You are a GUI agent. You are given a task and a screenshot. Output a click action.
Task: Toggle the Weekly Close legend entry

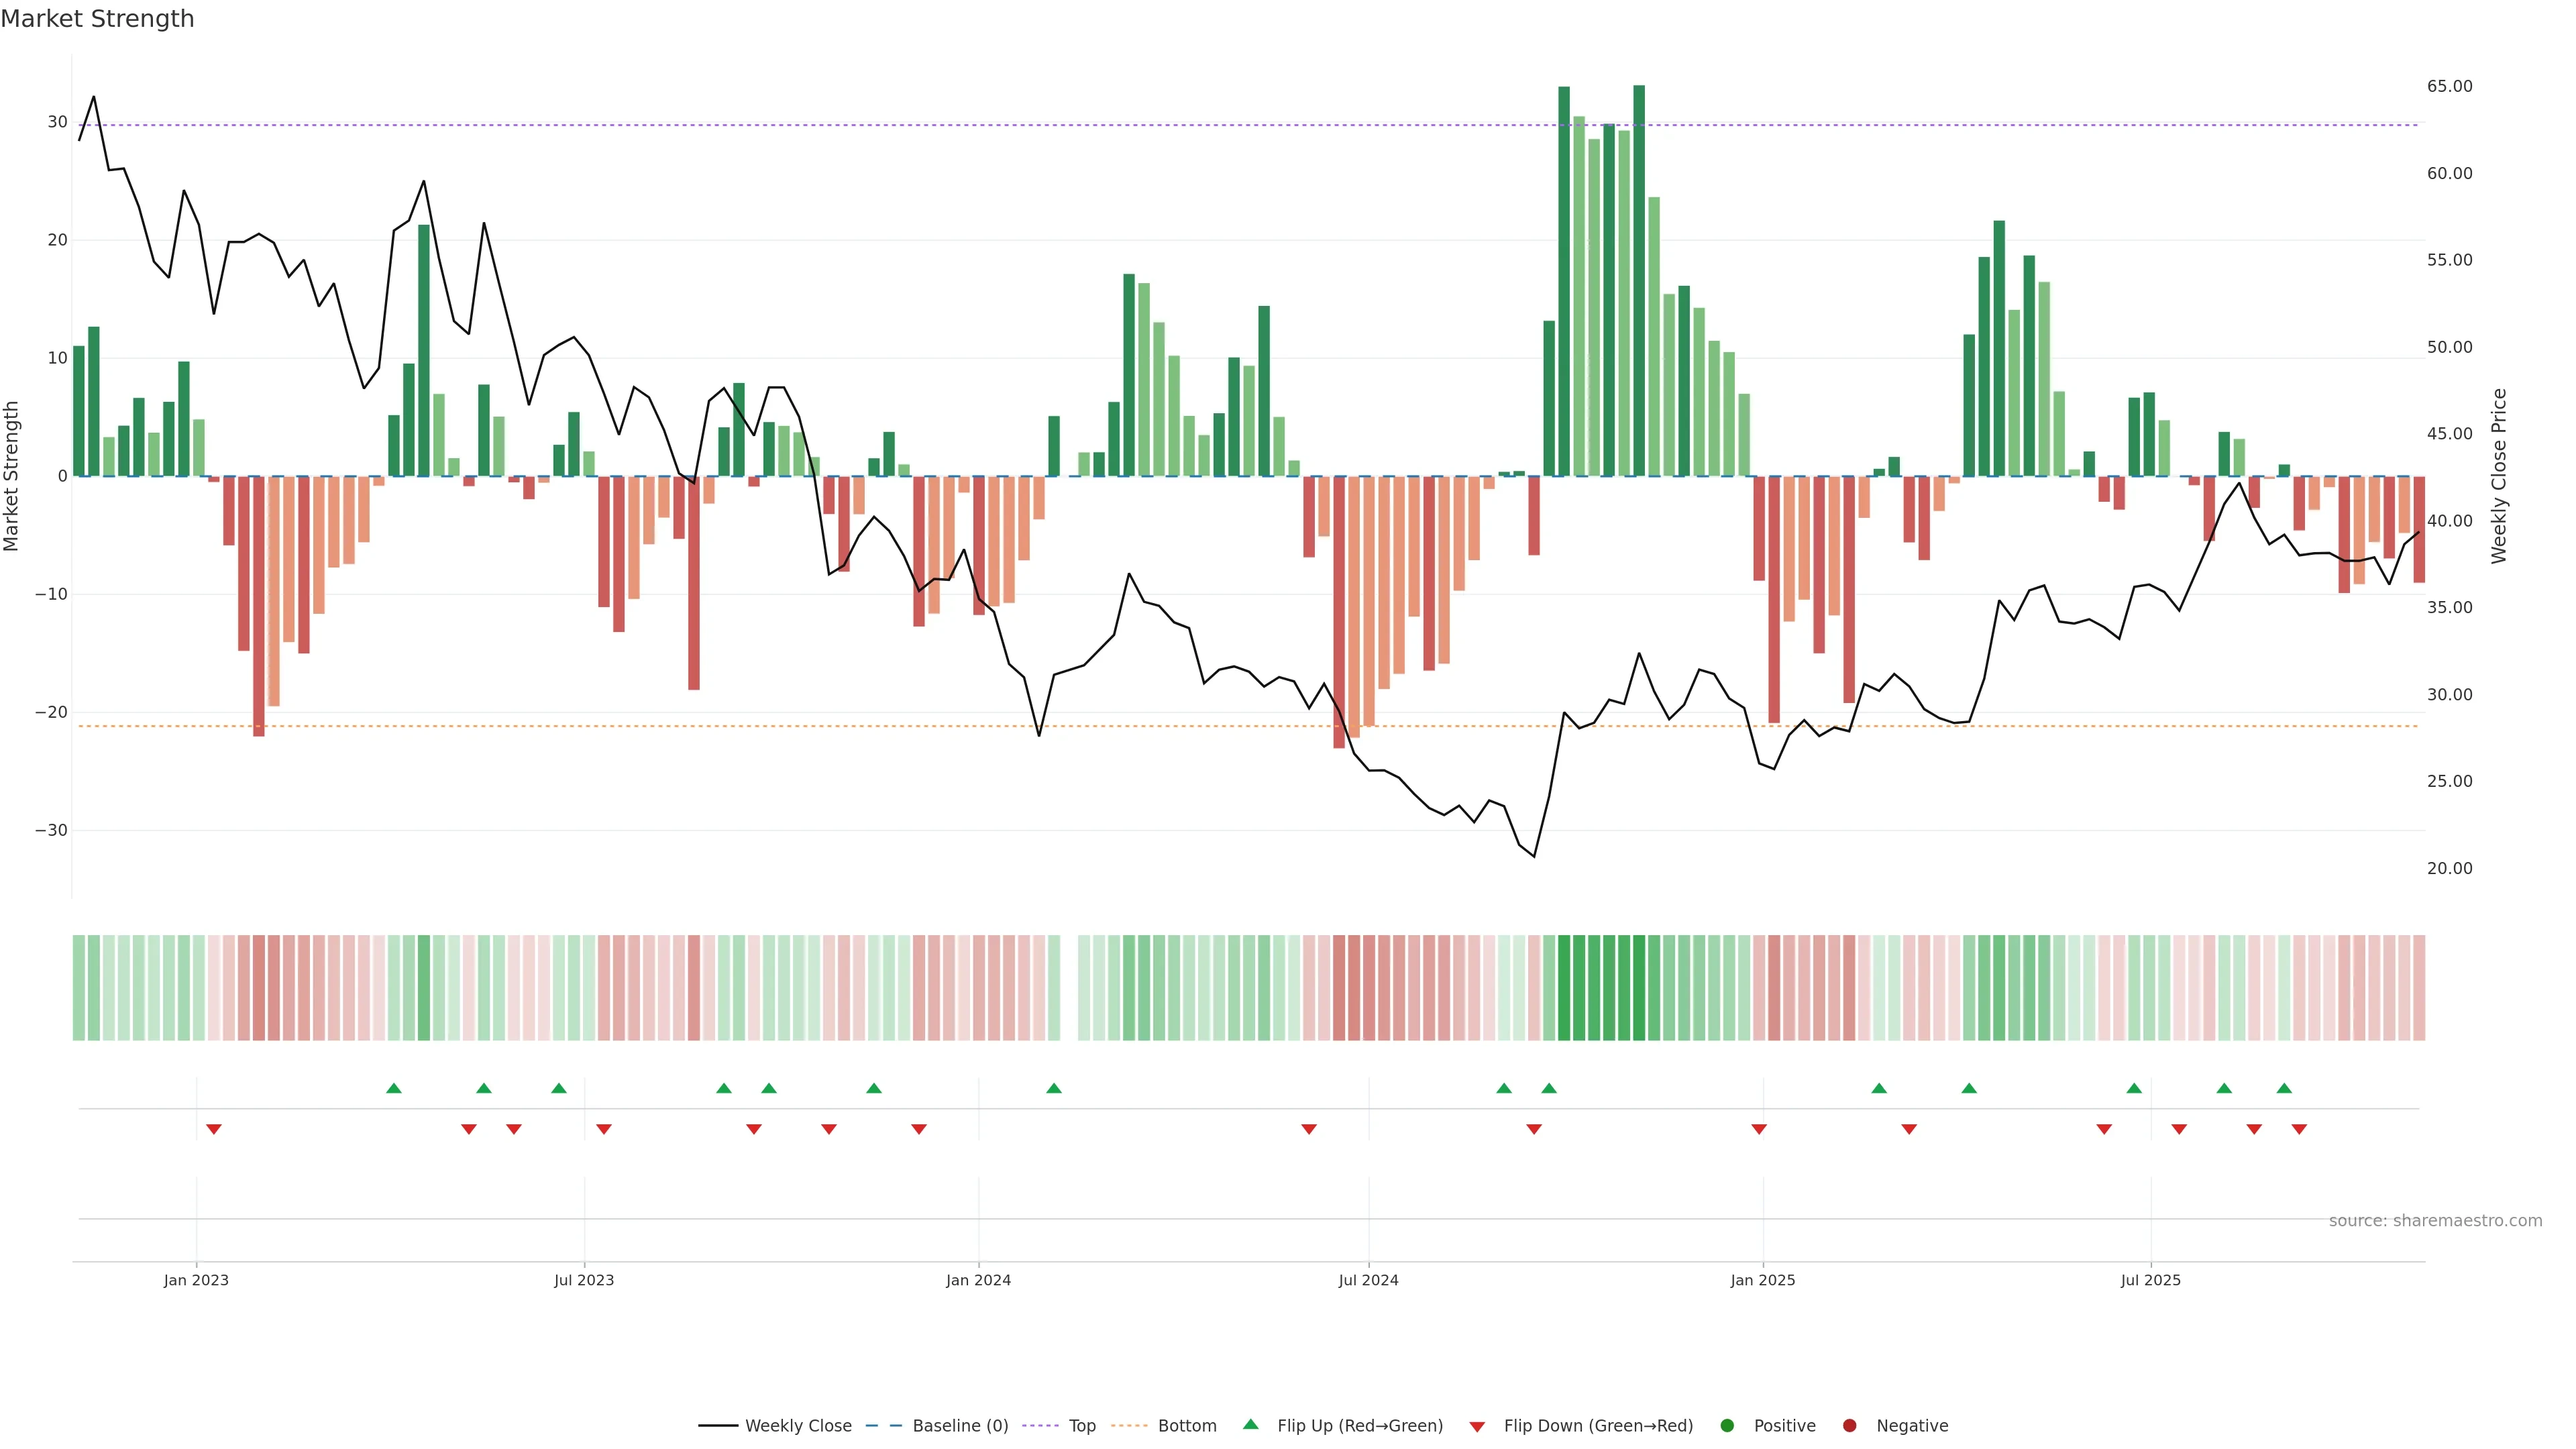(797, 1426)
